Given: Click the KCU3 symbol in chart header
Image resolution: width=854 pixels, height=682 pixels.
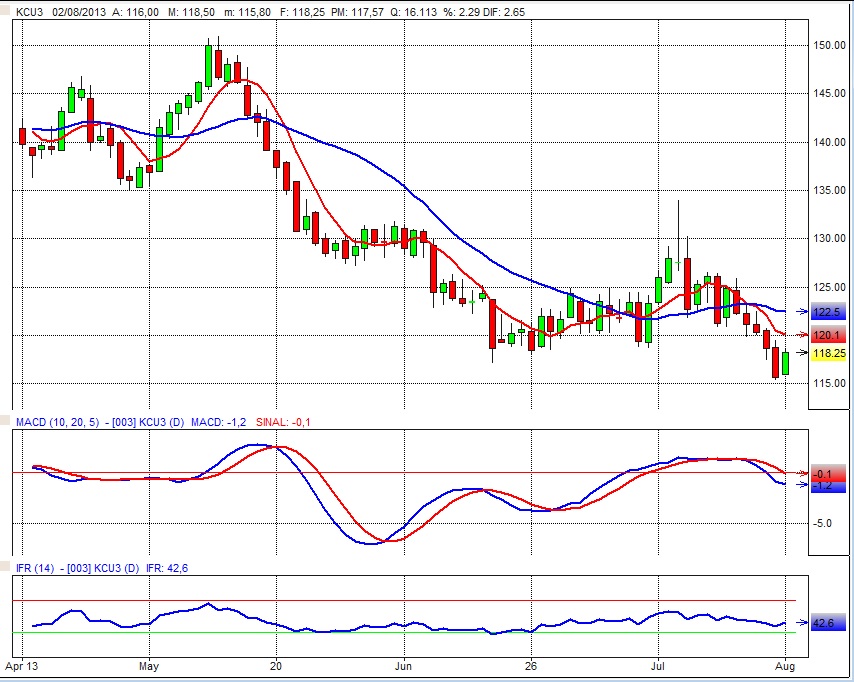Looking at the screenshot, I should 29,12.
